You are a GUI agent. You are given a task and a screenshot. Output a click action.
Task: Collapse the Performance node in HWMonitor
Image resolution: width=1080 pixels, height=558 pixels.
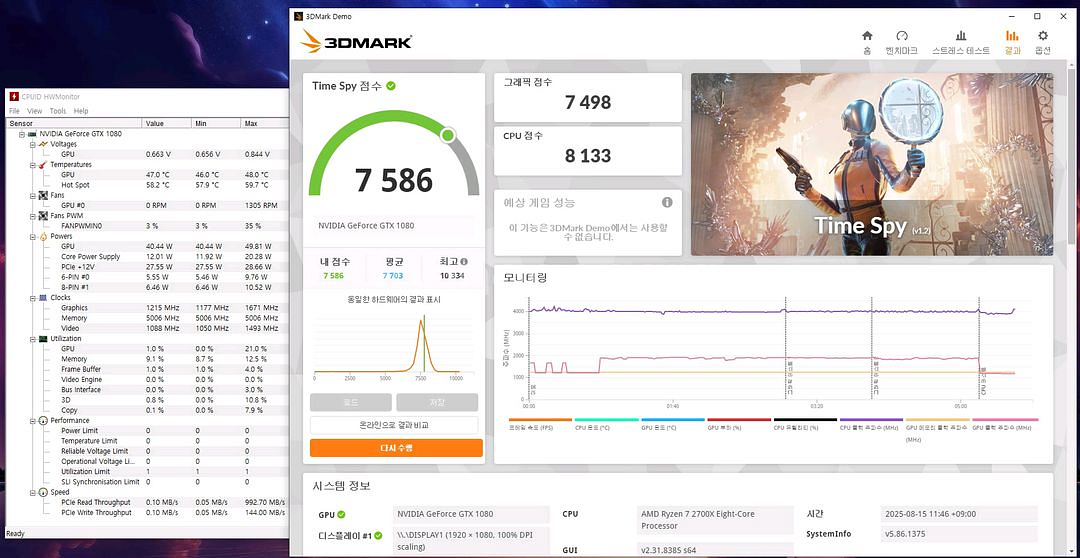pyautogui.click(x=32, y=420)
